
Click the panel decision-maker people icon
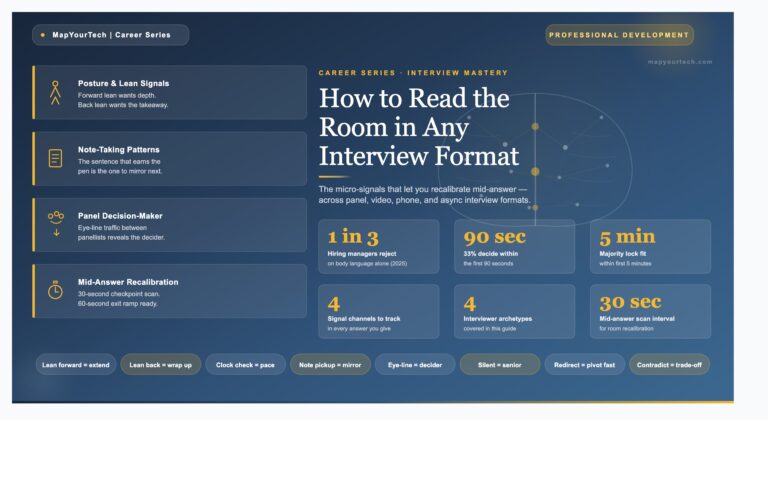coord(56,224)
